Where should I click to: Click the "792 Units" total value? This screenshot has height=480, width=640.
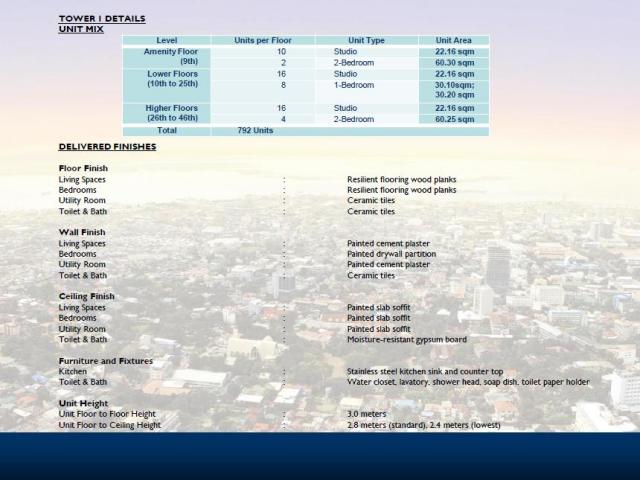click(255, 131)
